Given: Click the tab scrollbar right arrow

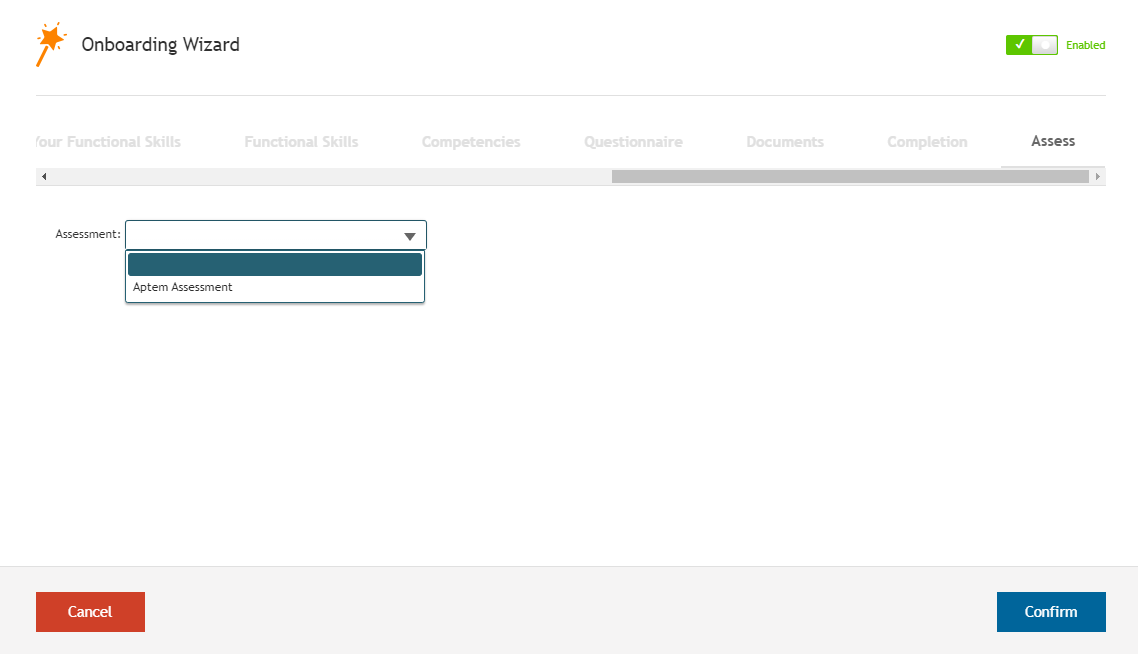Looking at the screenshot, I should 1097,176.
